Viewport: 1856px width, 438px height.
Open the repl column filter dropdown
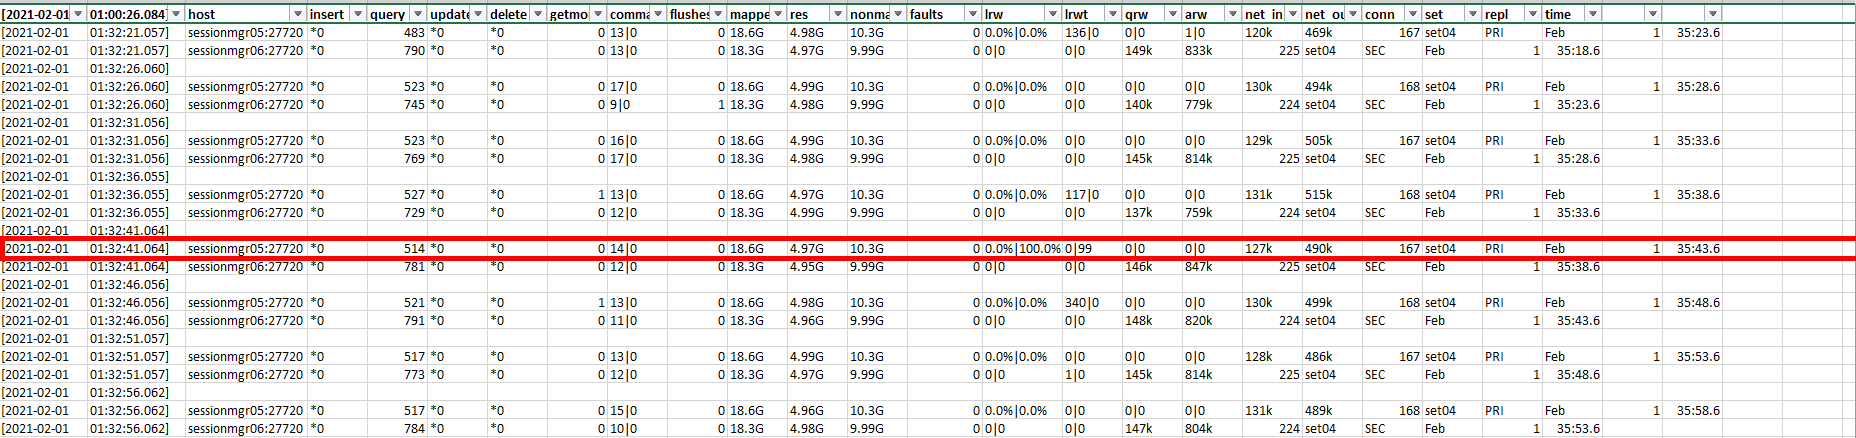tap(1532, 14)
